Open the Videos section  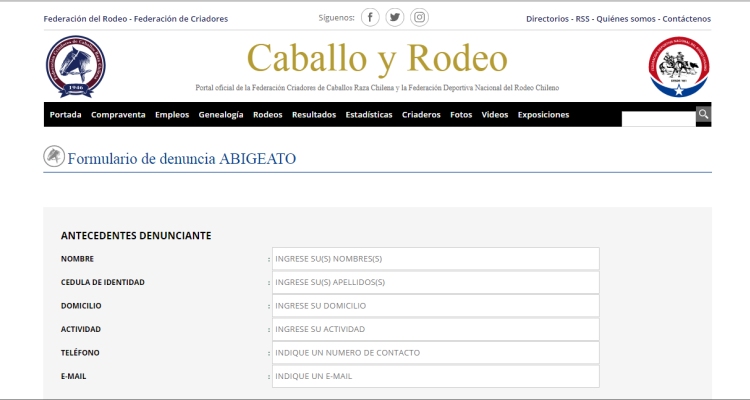tap(495, 115)
